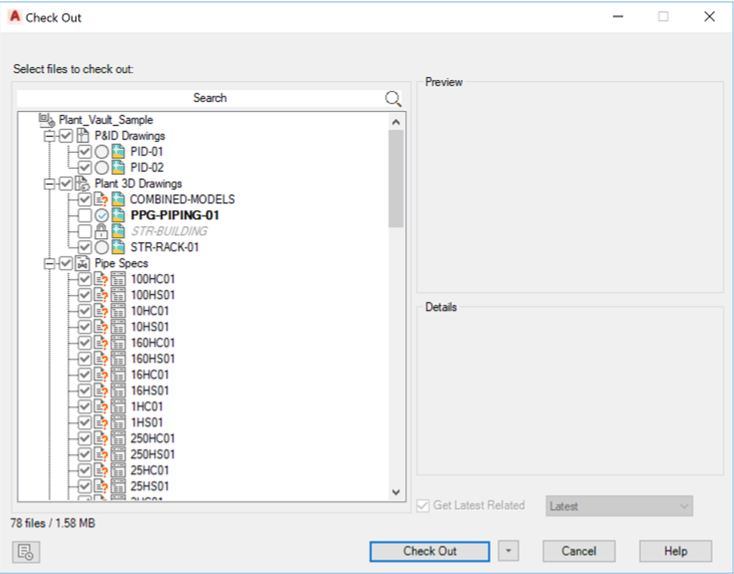Click the Plant 3D Drawings folder icon
The height and width of the screenshot is (574, 734).
tap(82, 184)
